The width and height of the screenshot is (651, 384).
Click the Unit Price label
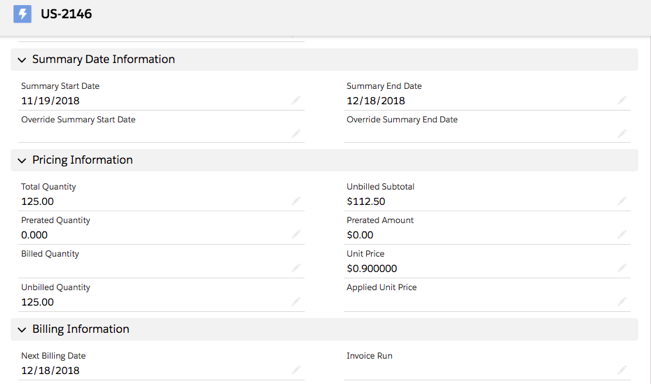(x=365, y=254)
